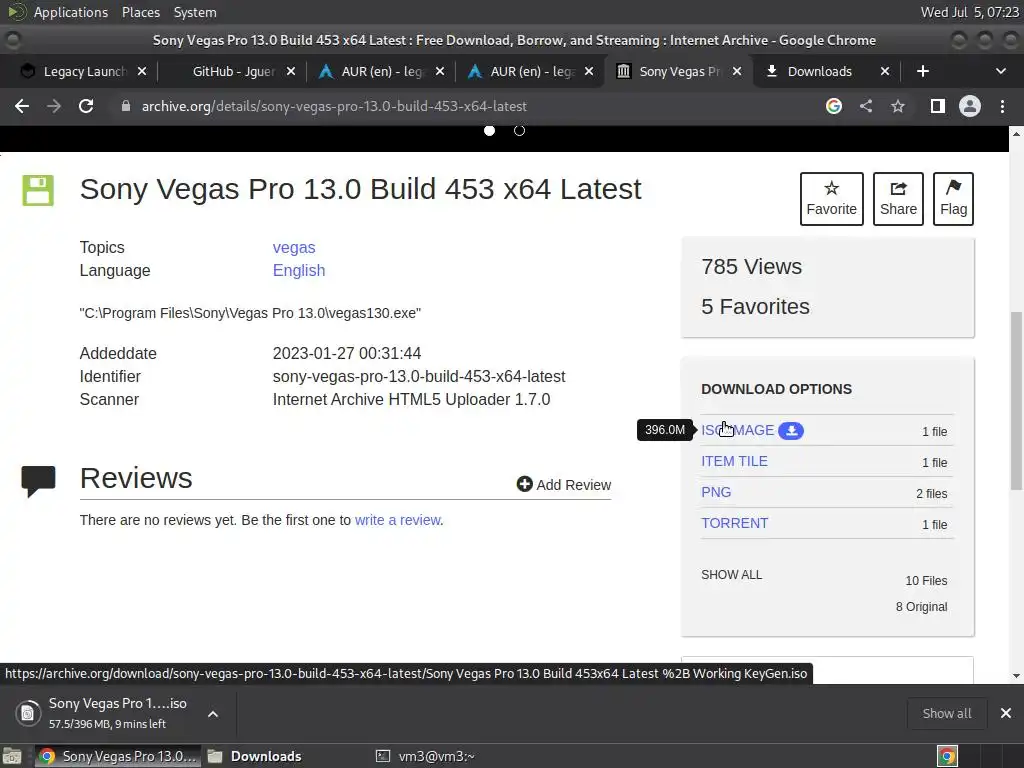Viewport: 1024px width, 768px height.
Task: Bookmark this page with the star
Action: click(x=898, y=106)
